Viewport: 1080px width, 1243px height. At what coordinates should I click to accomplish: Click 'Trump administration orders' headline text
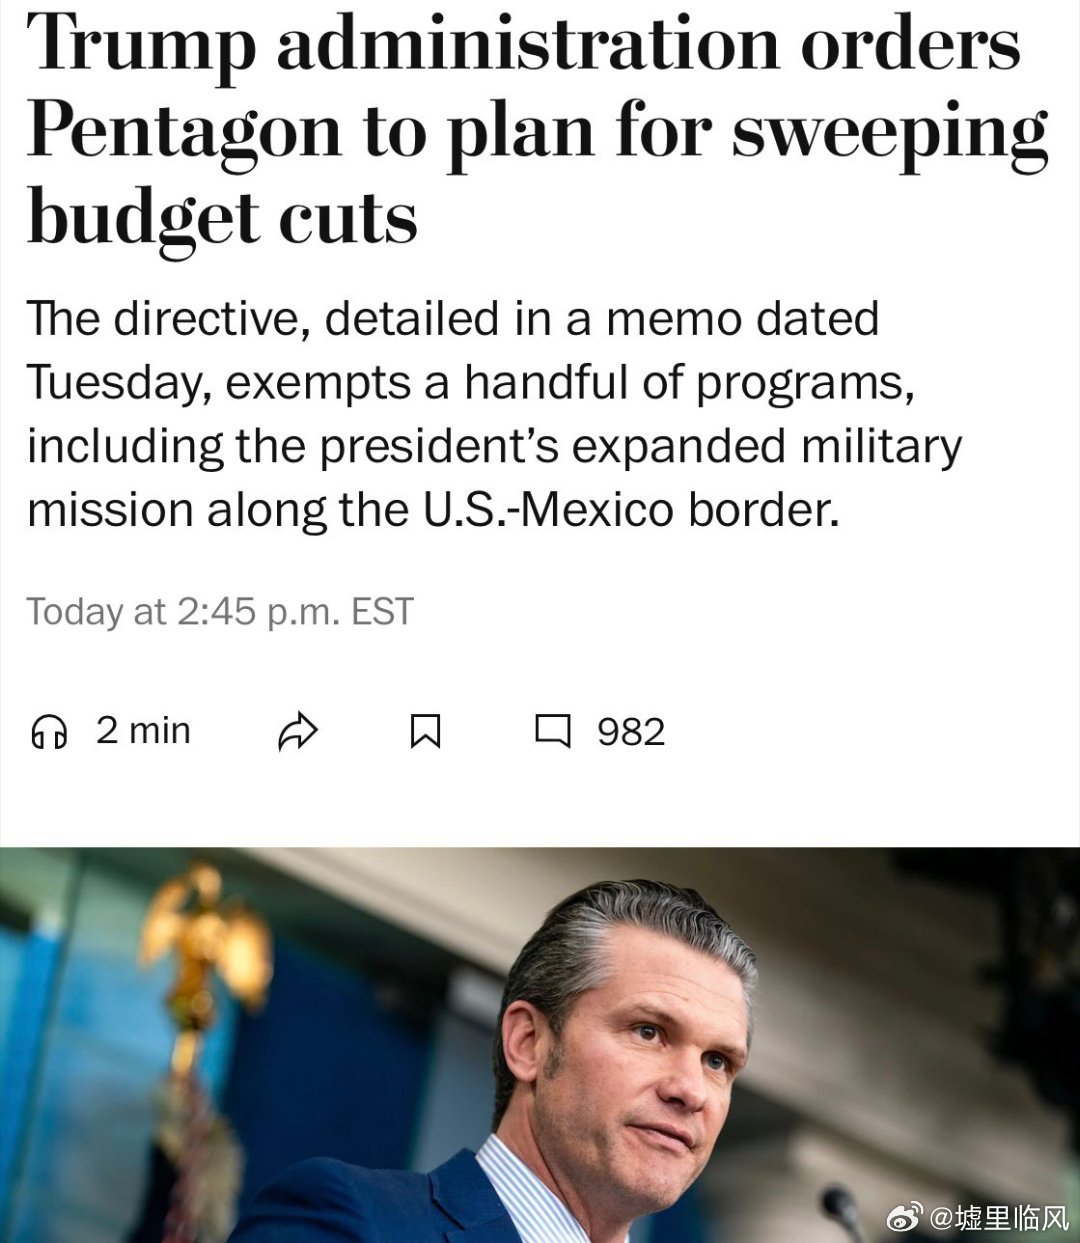524,46
